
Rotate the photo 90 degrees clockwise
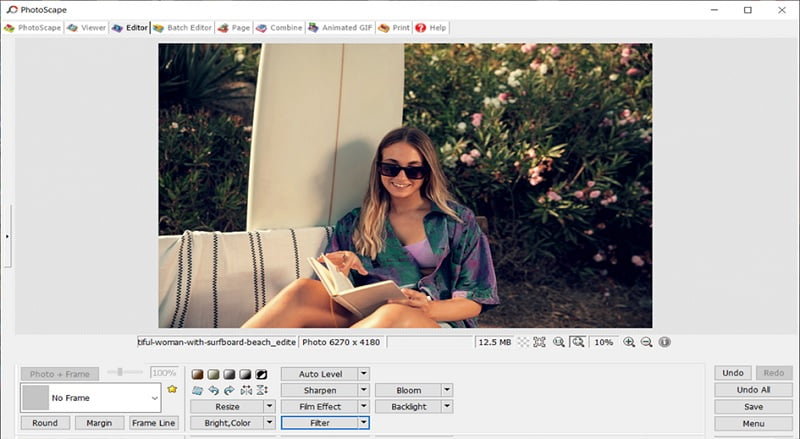(x=230, y=391)
